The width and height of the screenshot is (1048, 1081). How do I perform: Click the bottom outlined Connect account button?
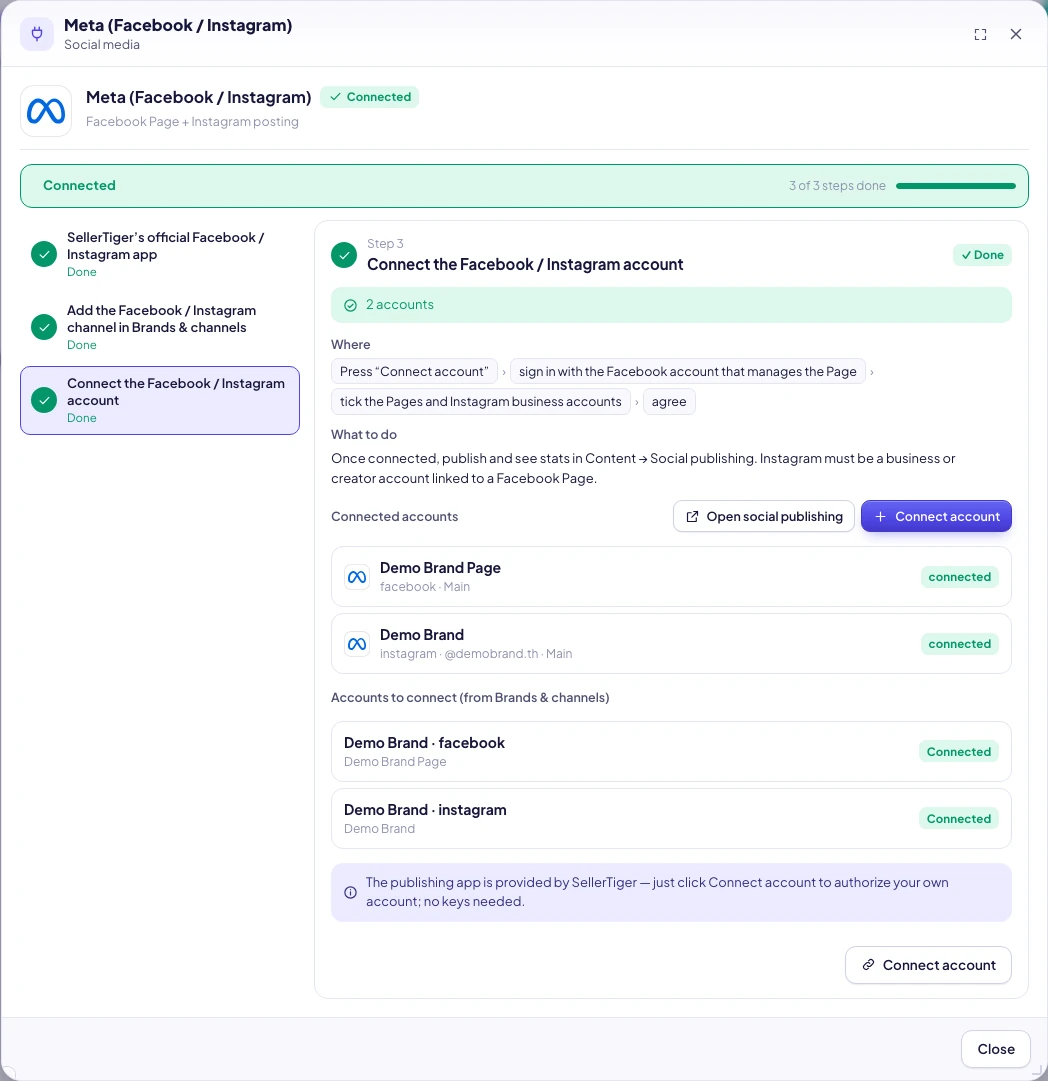click(x=928, y=965)
